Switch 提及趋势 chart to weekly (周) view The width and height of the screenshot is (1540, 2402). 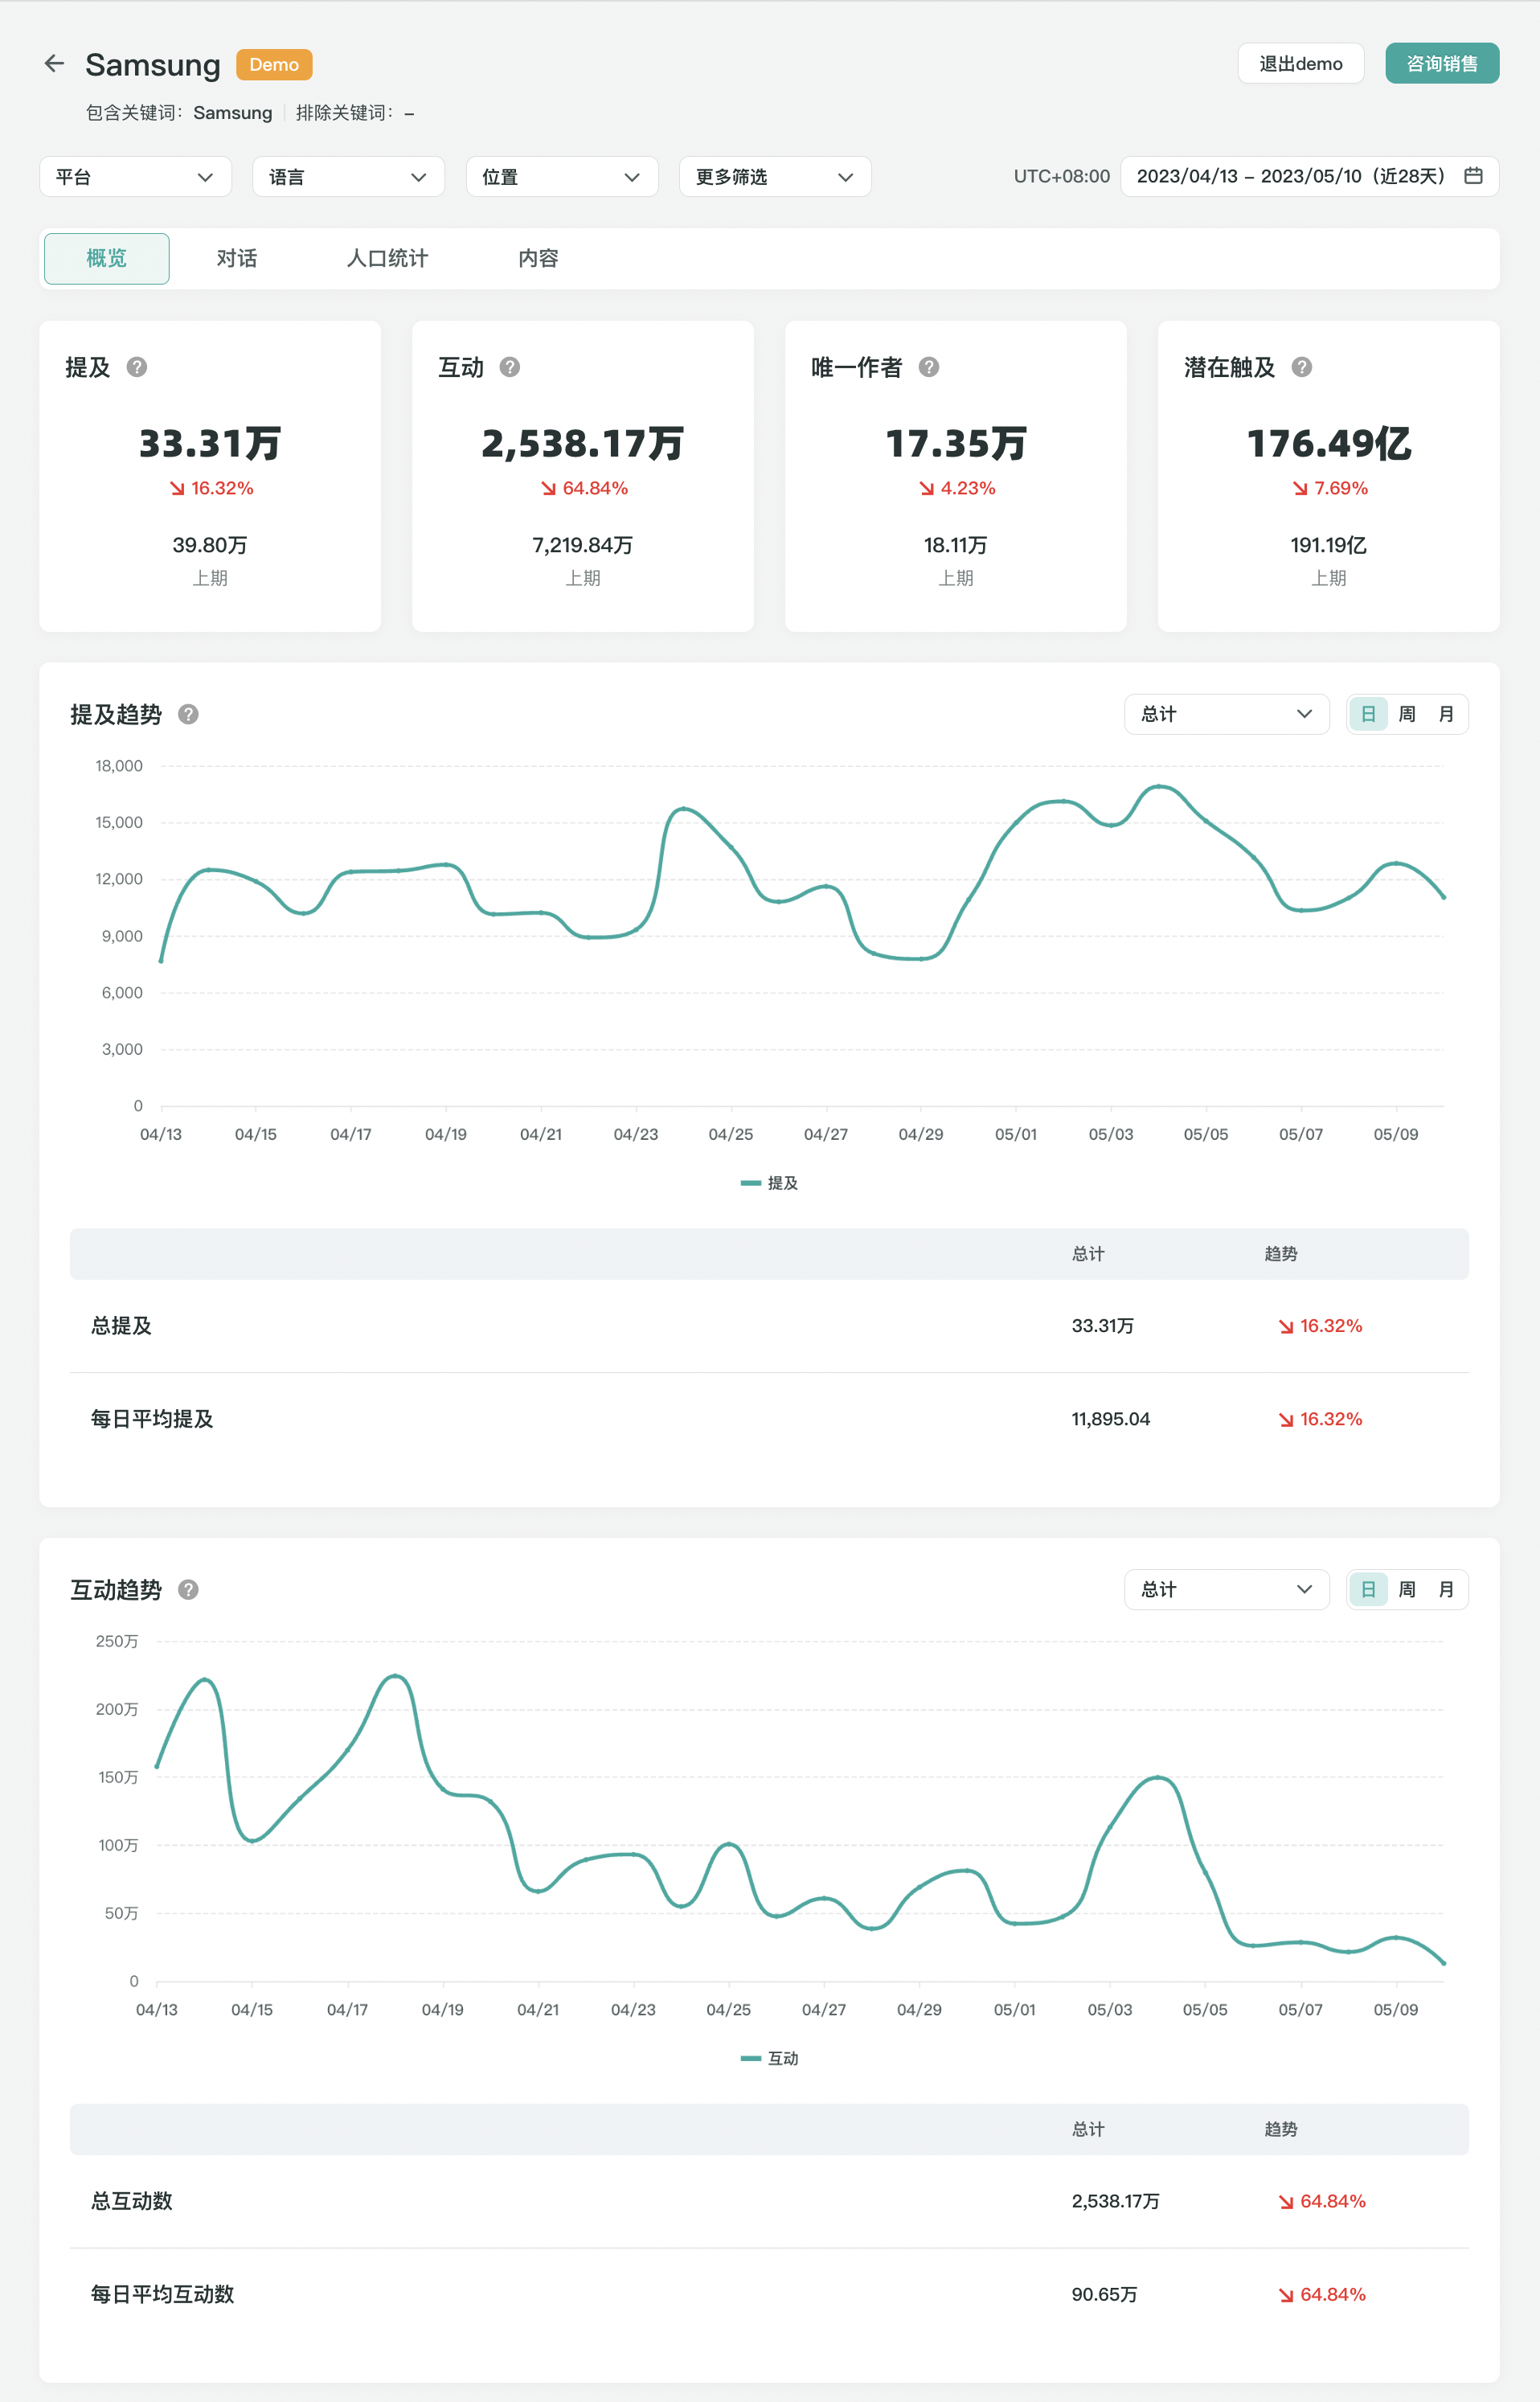click(1407, 714)
